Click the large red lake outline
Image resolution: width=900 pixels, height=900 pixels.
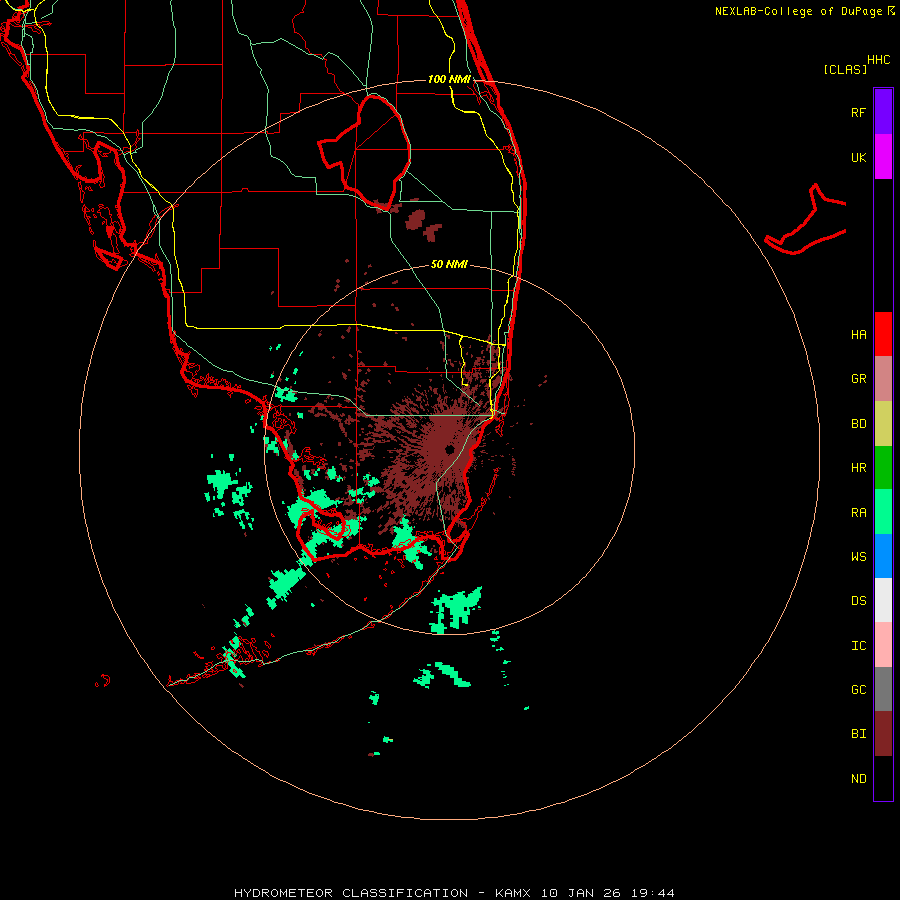pos(365,152)
